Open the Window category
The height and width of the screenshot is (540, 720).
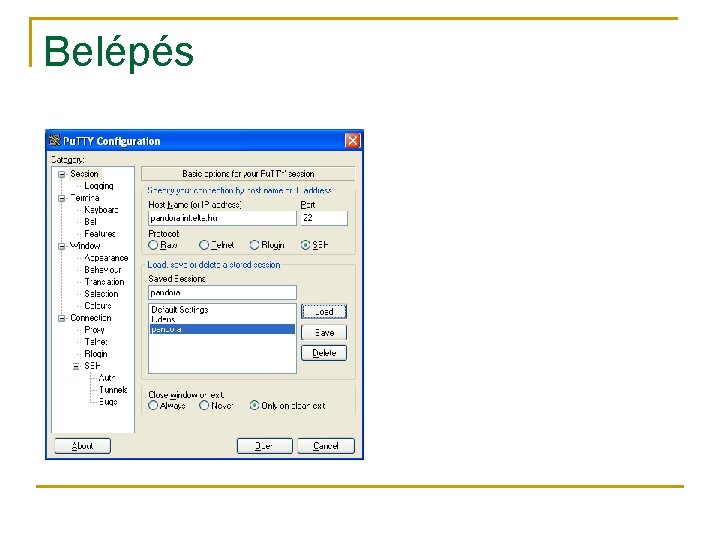pos(85,246)
